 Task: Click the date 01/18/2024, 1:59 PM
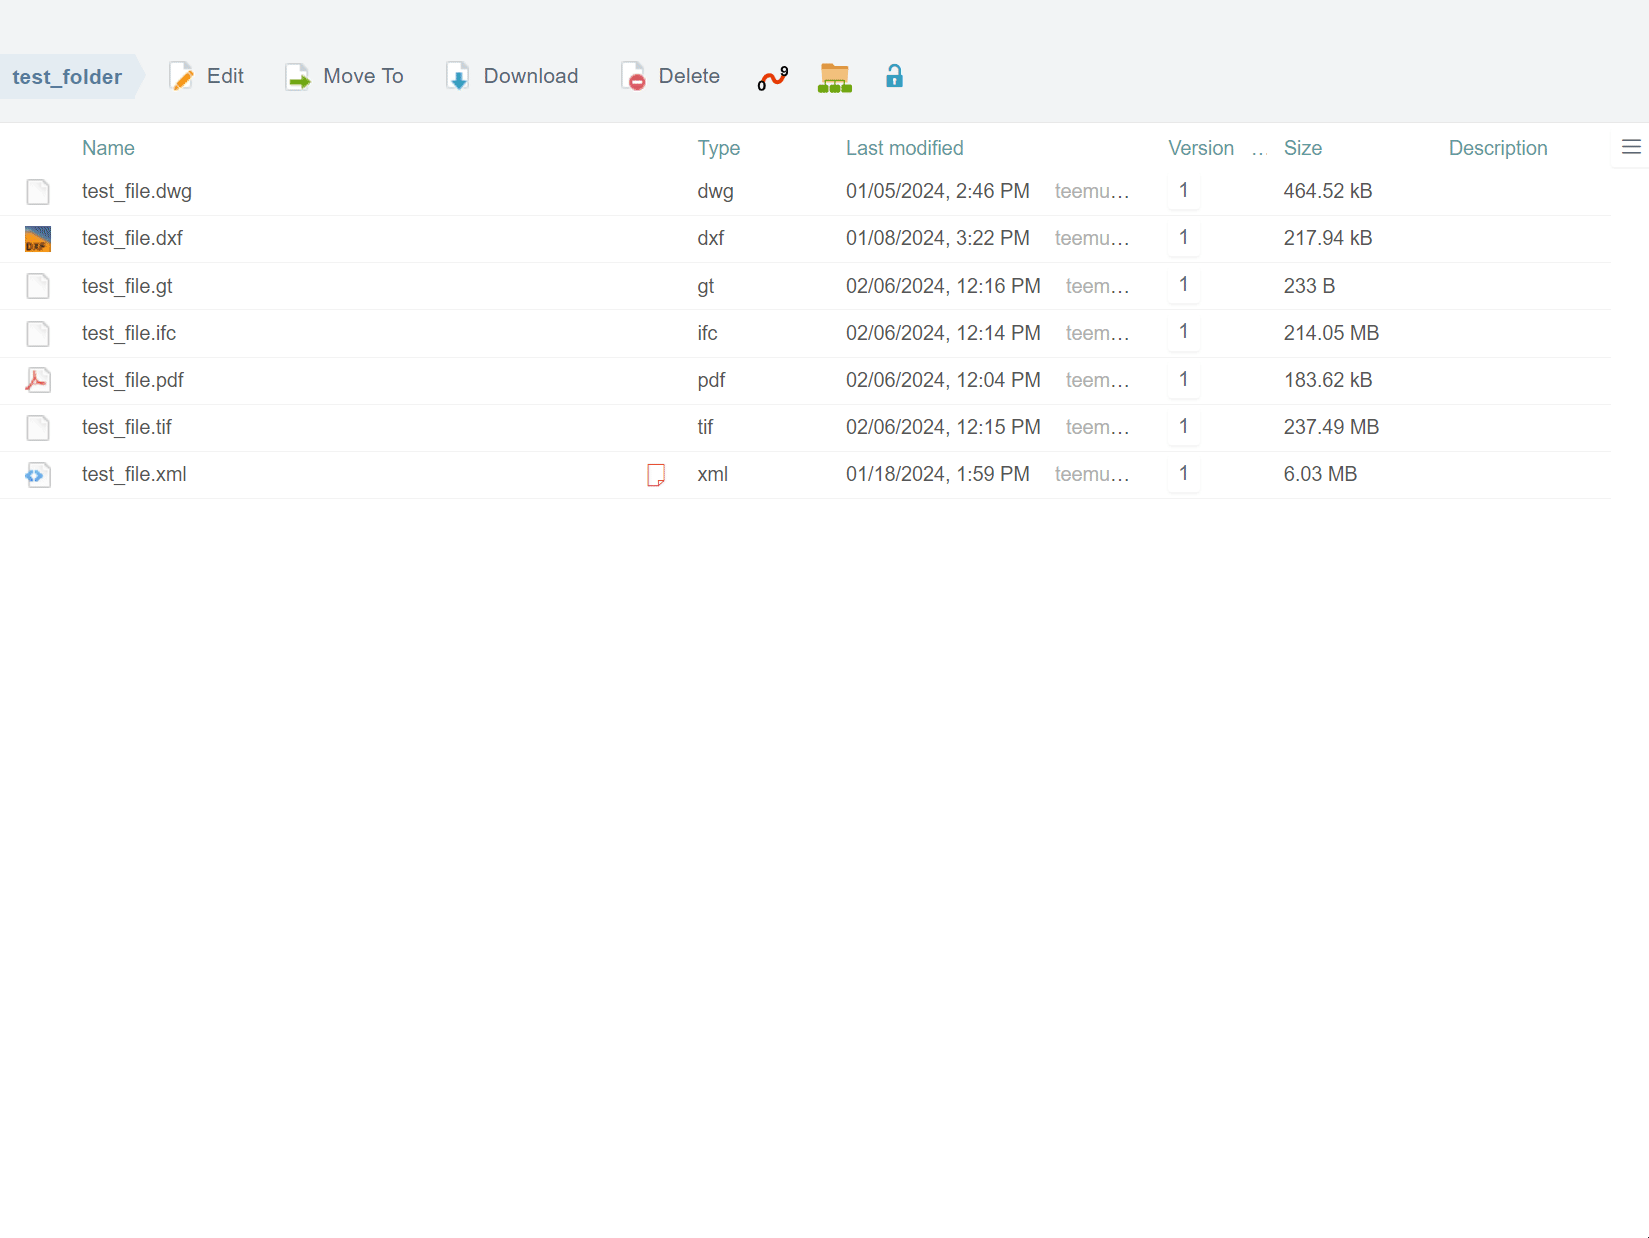tap(938, 474)
